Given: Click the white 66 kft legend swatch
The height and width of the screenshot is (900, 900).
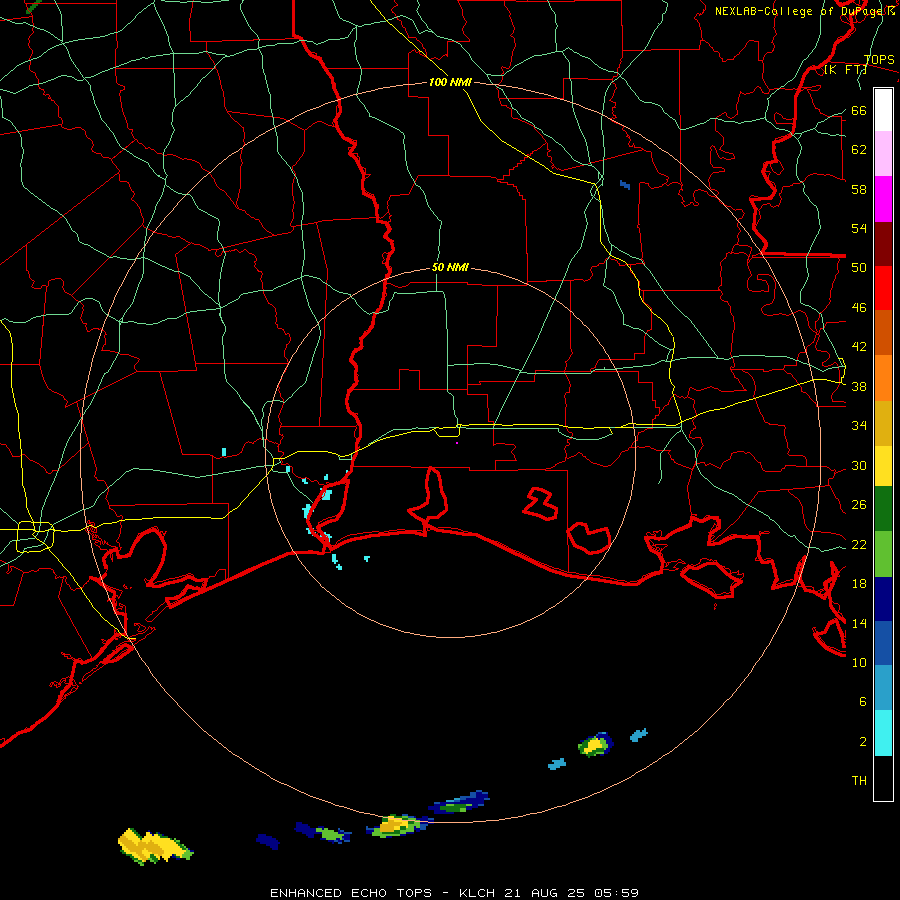Looking at the screenshot, I should [x=883, y=110].
